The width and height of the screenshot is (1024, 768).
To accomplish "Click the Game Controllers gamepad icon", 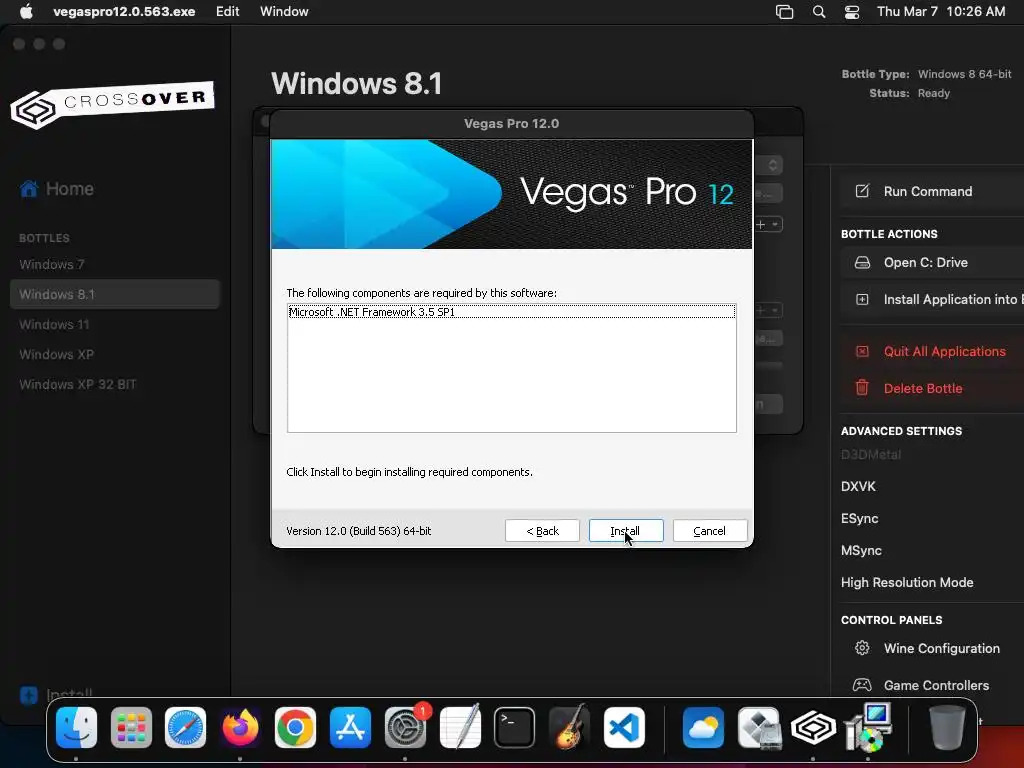I will click(x=862, y=685).
